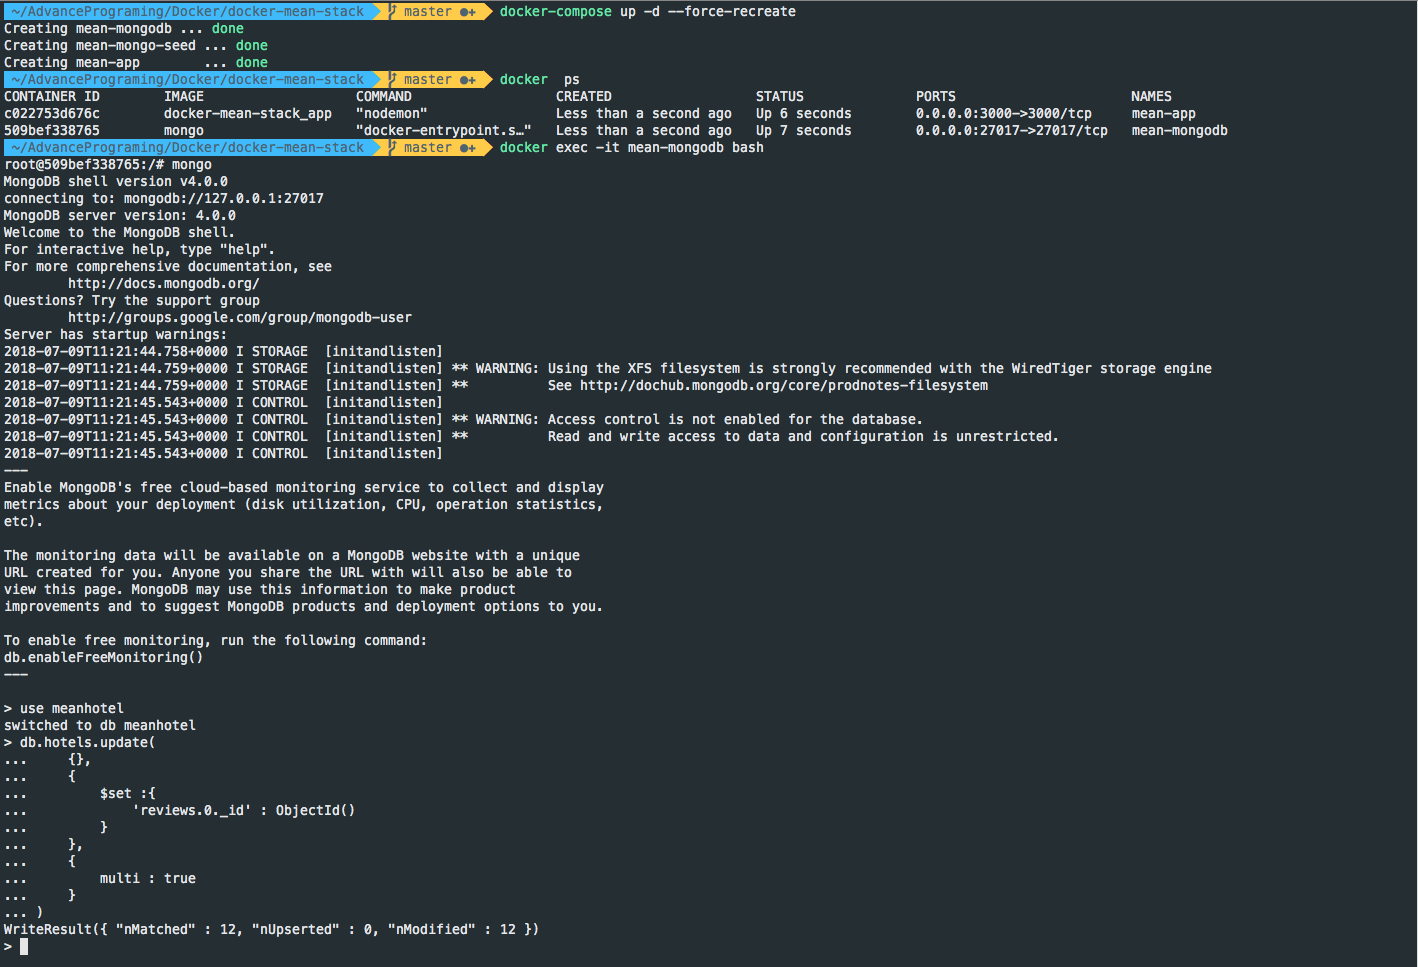
Task: Click the port mapping 0.0.0.0:3000->3000/tcp
Action: click(1003, 113)
